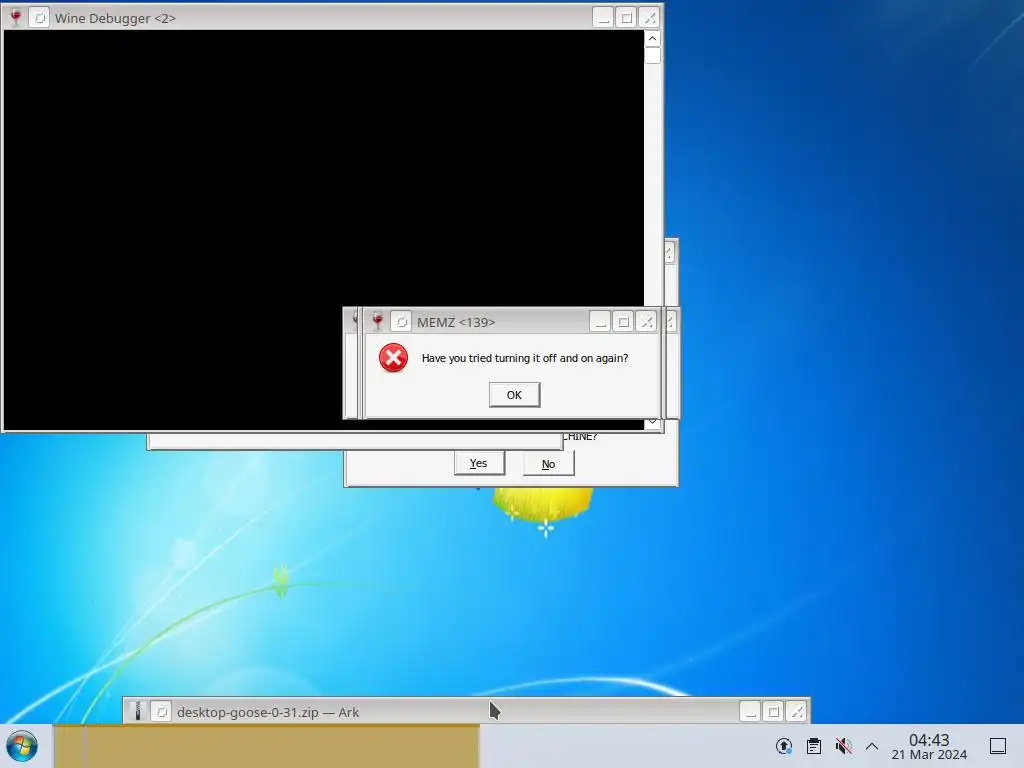Click the Ark app icon in desktop-goose titlebar
This screenshot has width=1024, height=768.
[137, 712]
